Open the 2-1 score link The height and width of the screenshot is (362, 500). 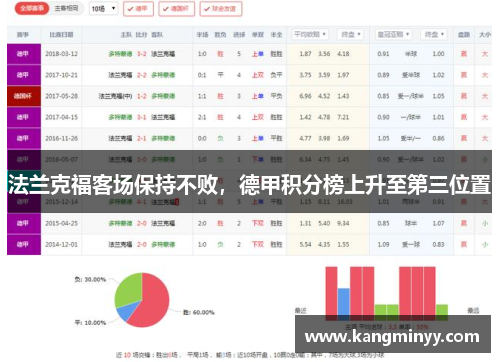[142, 138]
